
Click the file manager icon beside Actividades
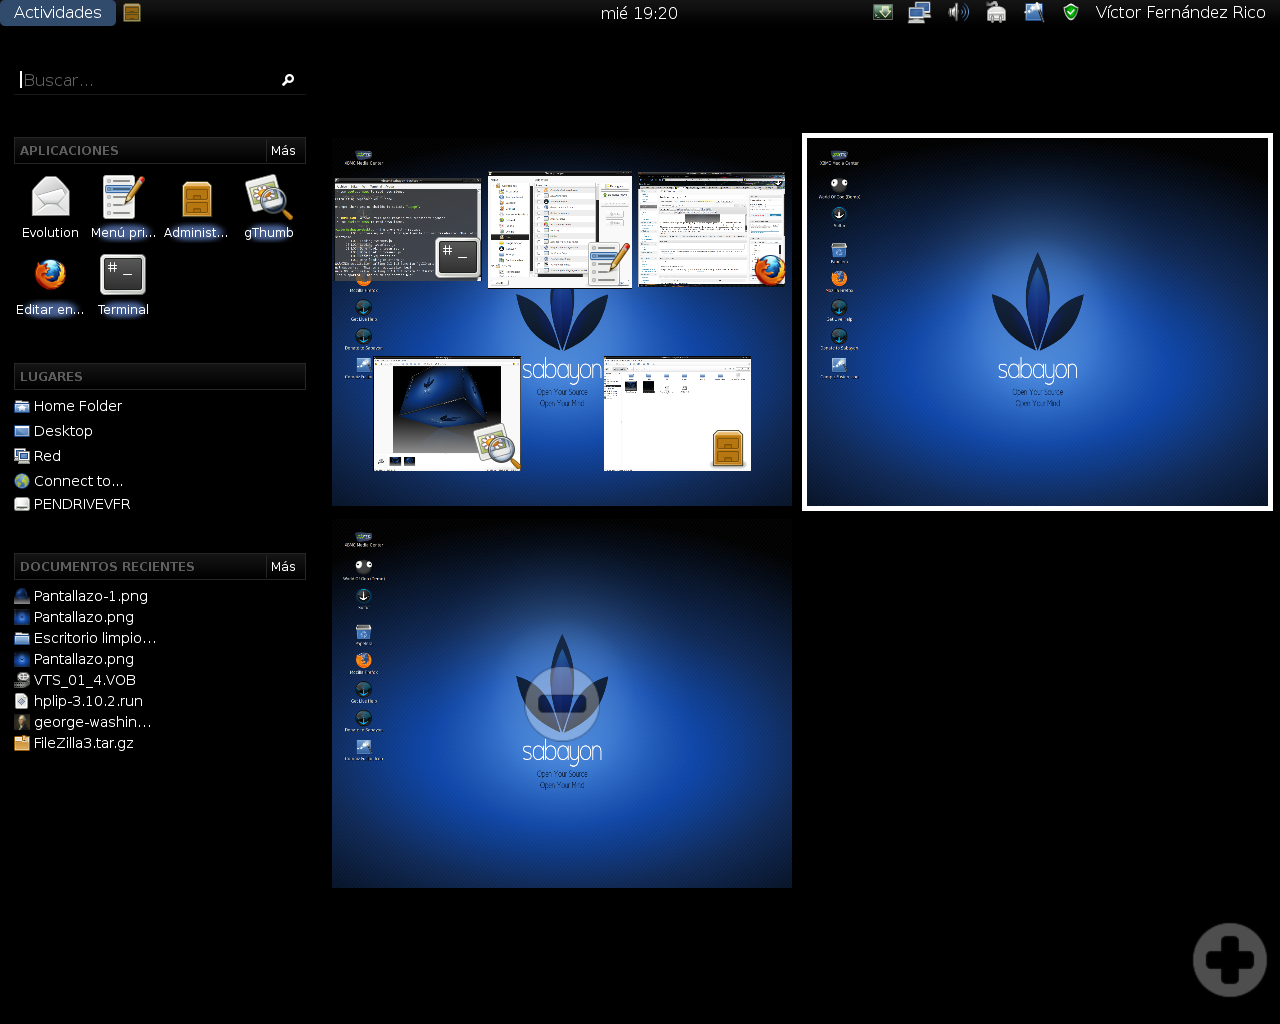point(132,13)
